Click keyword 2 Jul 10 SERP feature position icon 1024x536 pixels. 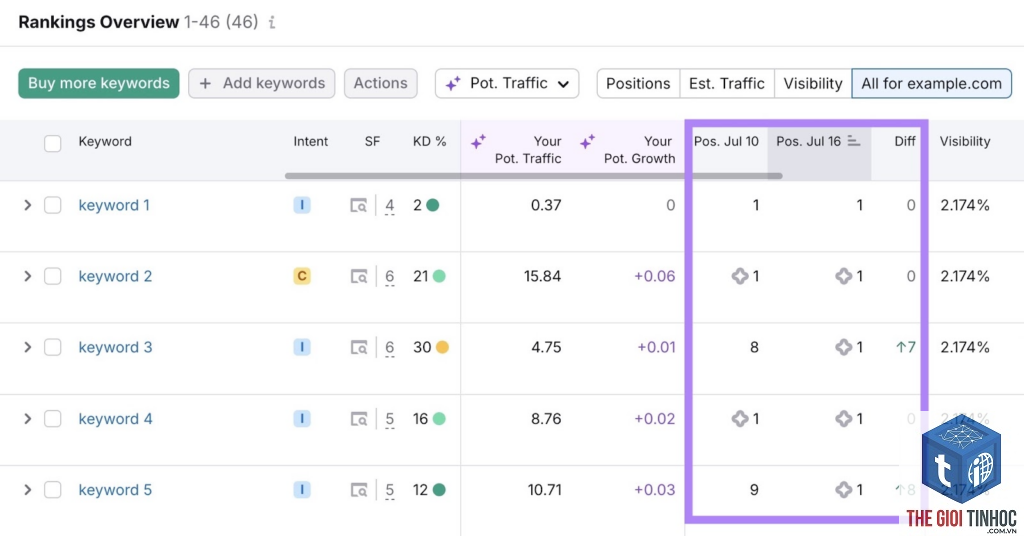(x=739, y=276)
